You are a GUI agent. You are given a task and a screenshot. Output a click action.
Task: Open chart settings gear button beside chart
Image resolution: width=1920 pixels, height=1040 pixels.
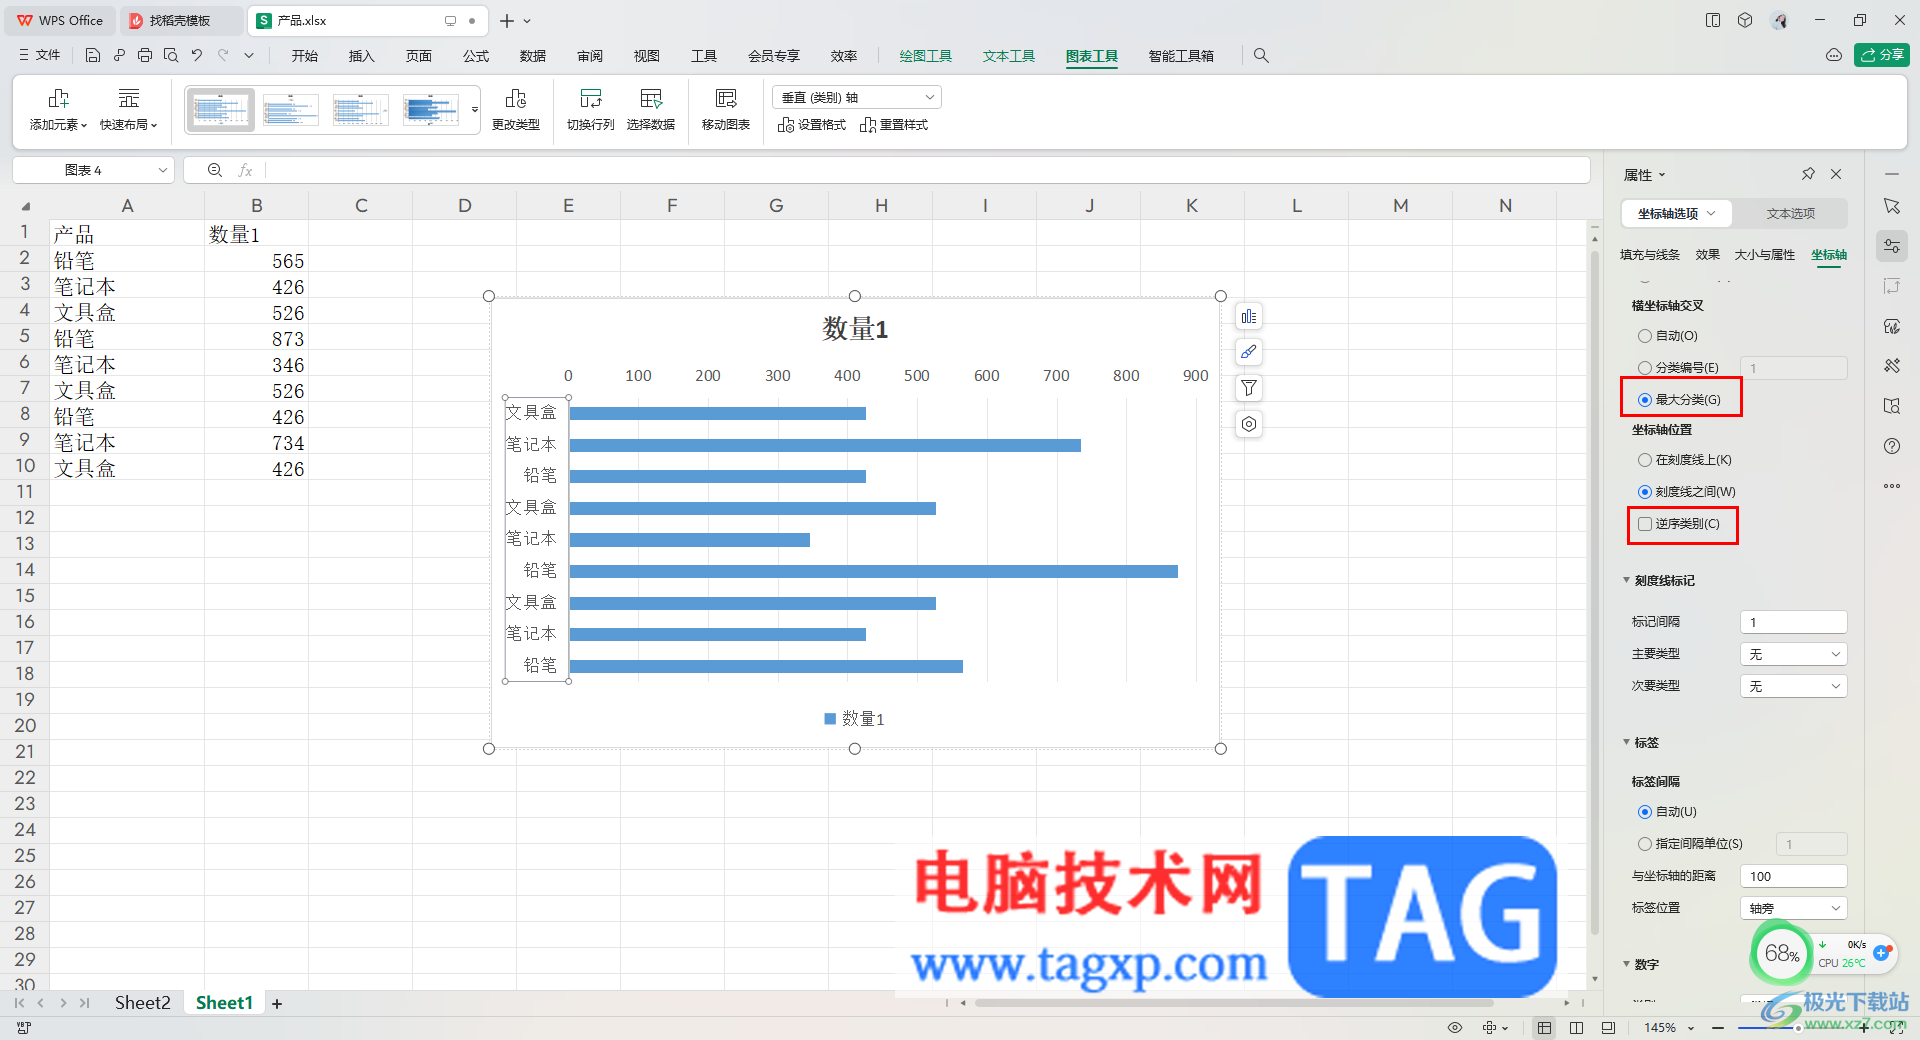(1249, 424)
